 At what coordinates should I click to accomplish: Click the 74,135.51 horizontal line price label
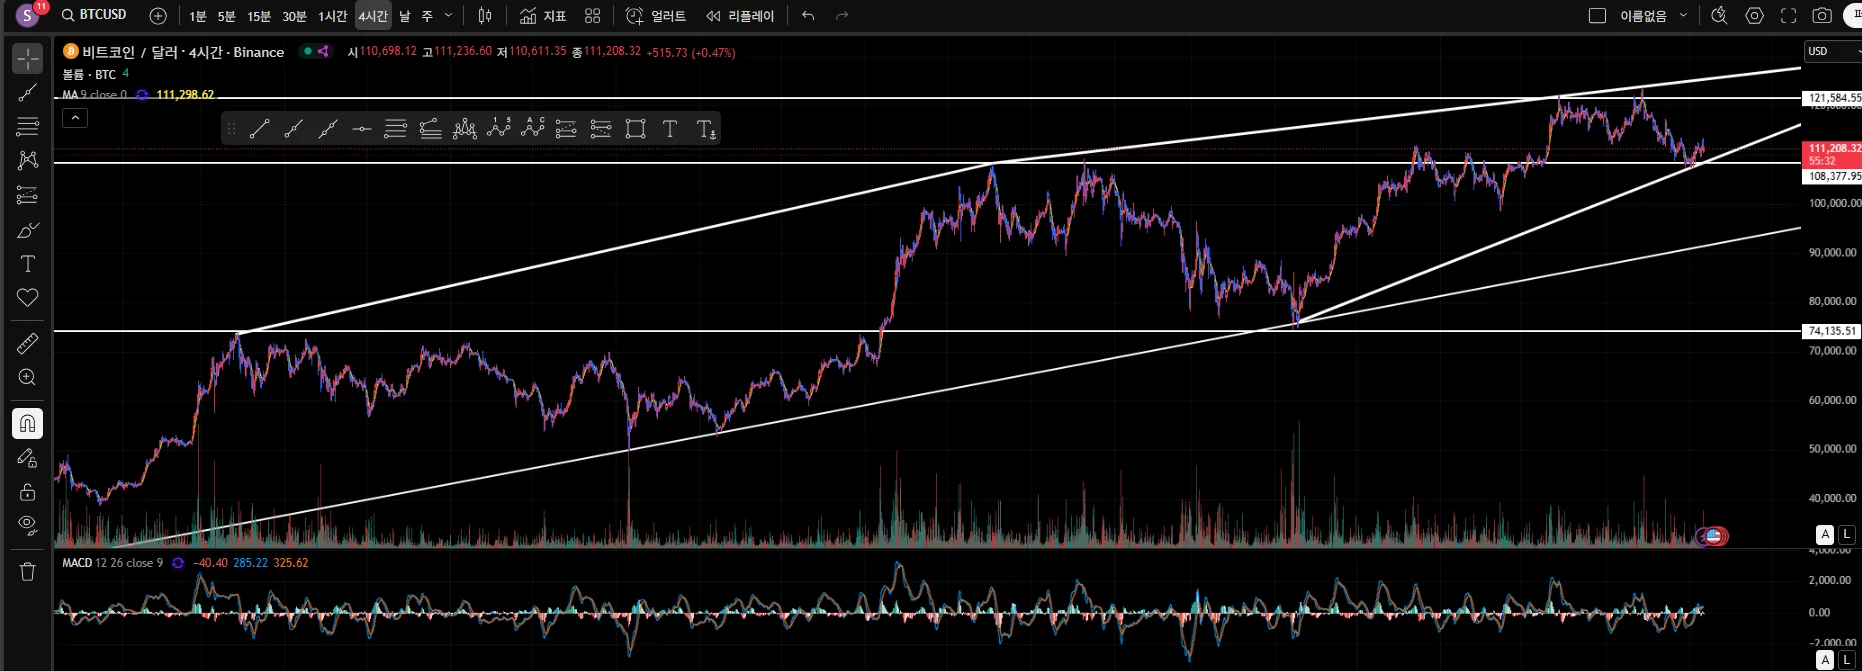pos(1832,331)
